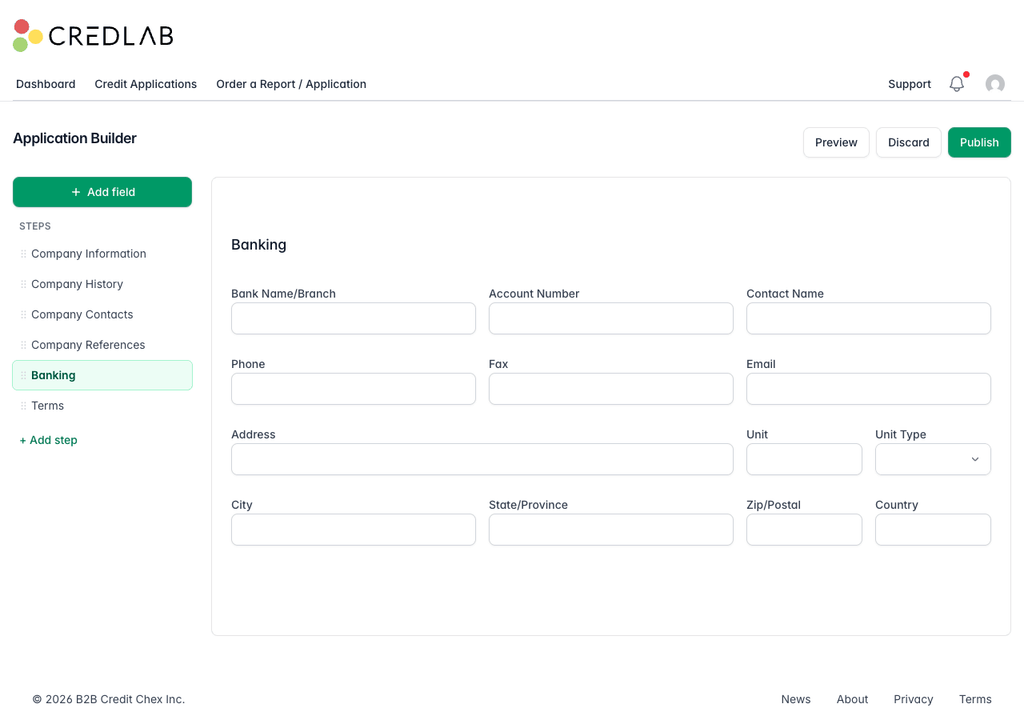Viewport: 1024px width, 720px height.
Task: Grab the drag handle beside Company References
Action: pyautogui.click(x=24, y=345)
